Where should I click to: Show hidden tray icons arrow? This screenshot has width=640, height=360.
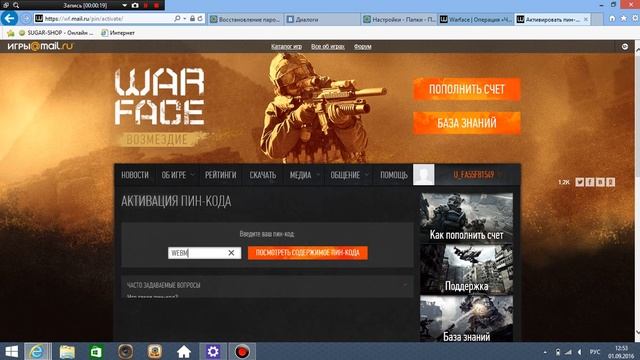545,352
